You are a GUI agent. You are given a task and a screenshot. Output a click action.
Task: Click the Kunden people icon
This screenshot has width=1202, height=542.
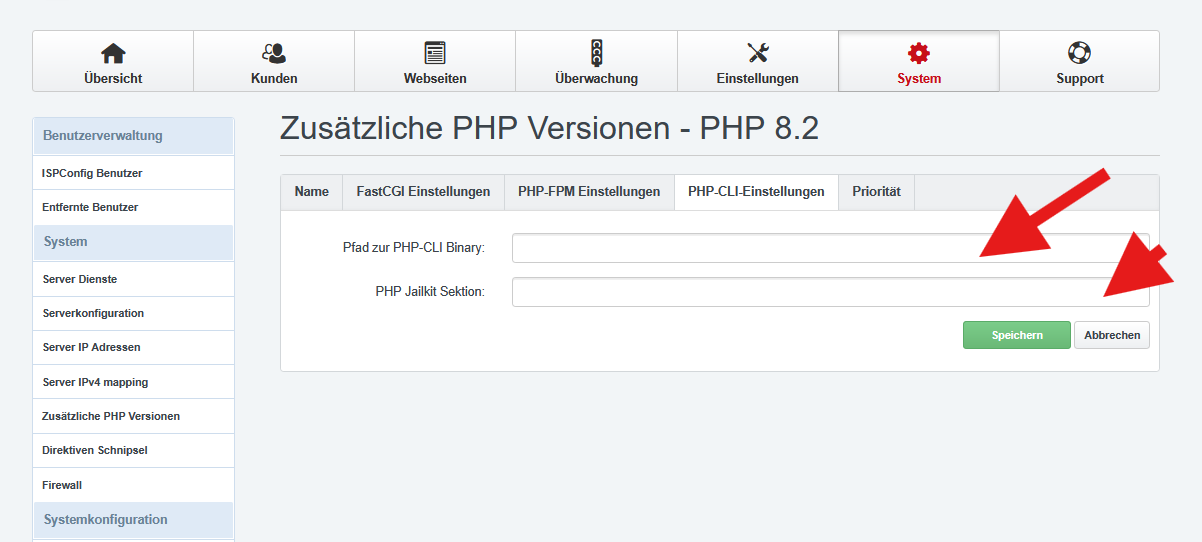(x=274, y=53)
